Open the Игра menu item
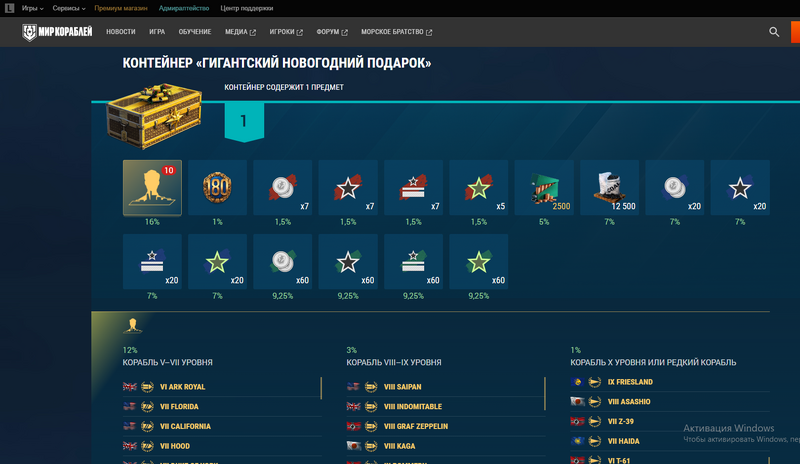Viewport: 800px width, 464px height. point(157,32)
